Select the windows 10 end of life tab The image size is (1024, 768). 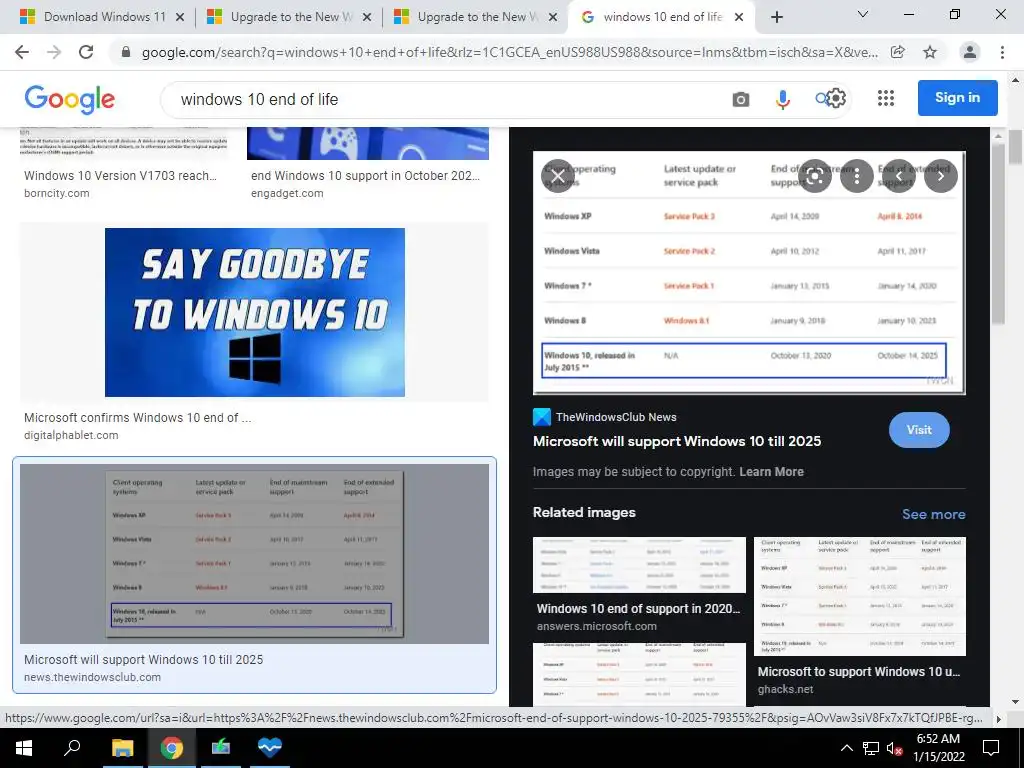coord(662,17)
